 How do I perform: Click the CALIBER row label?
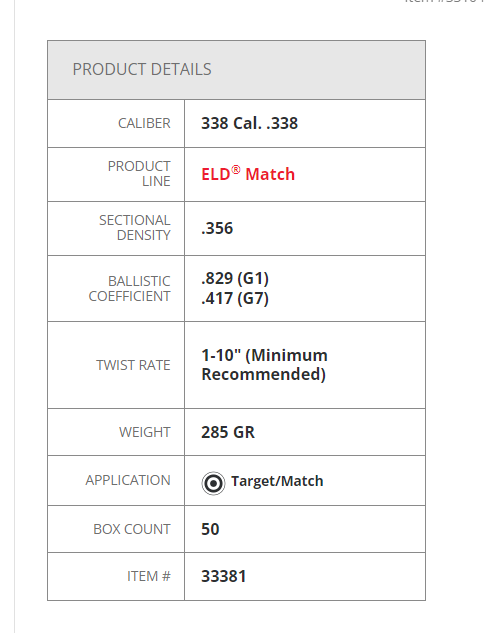click(144, 123)
